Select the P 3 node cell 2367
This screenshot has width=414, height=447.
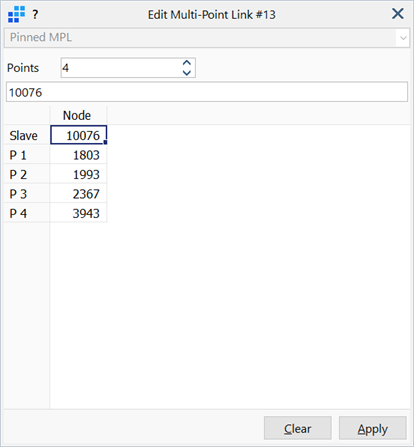pos(78,194)
